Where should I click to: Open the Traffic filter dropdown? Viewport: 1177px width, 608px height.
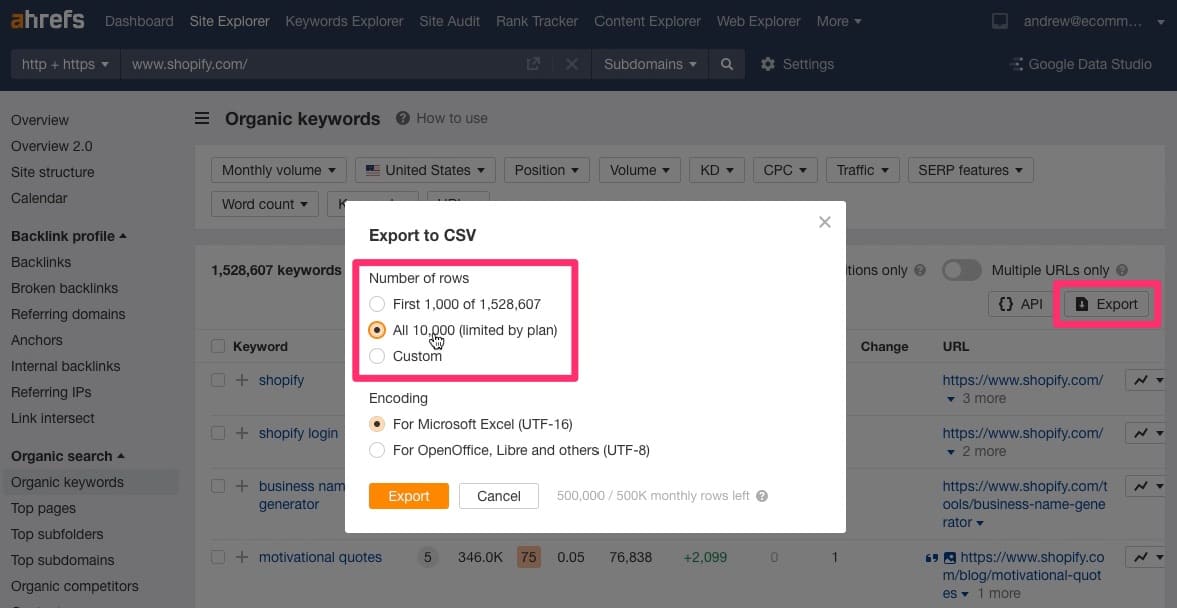[x=862, y=170]
